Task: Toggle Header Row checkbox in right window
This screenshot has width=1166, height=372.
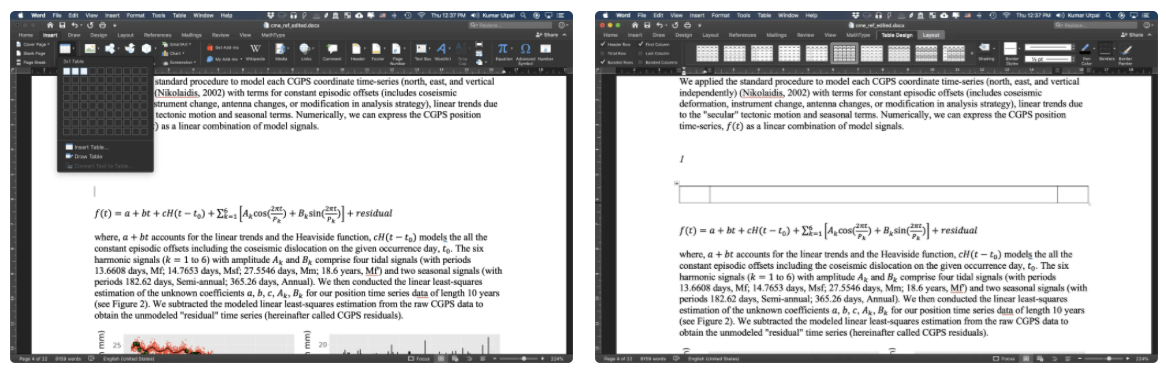Action: point(603,45)
